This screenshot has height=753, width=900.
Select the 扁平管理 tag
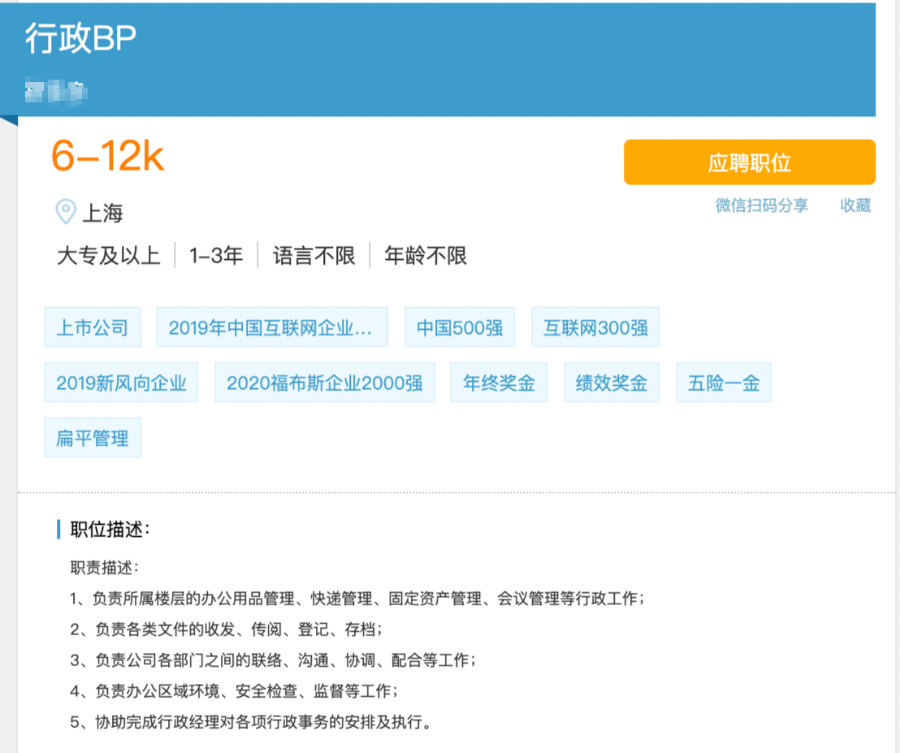point(92,437)
